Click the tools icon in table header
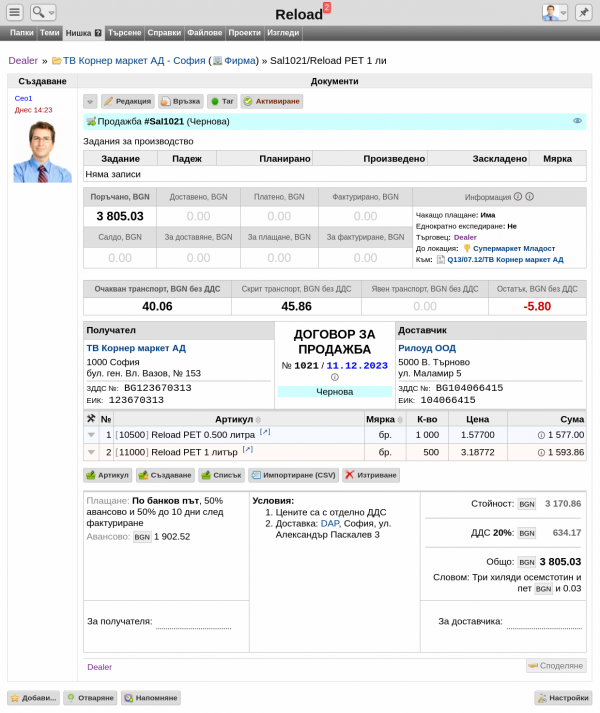Image resolution: width=600 pixels, height=713 pixels. point(91,418)
